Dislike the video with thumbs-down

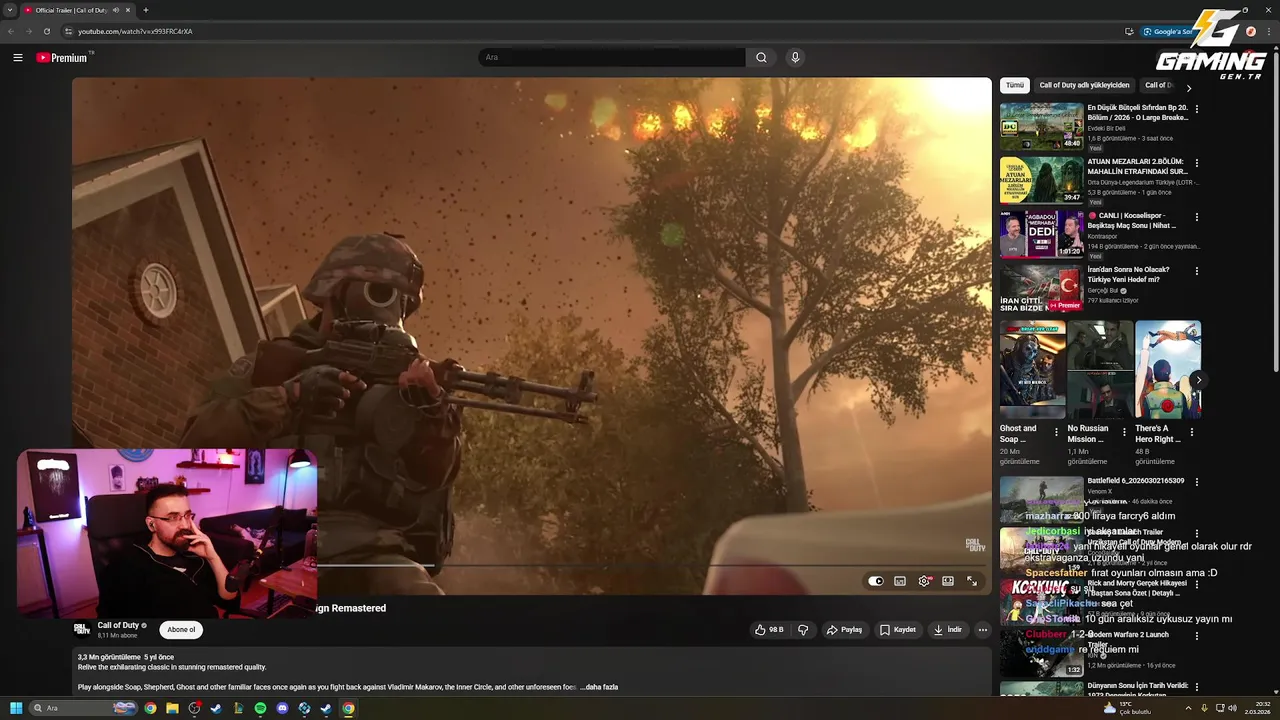803,630
